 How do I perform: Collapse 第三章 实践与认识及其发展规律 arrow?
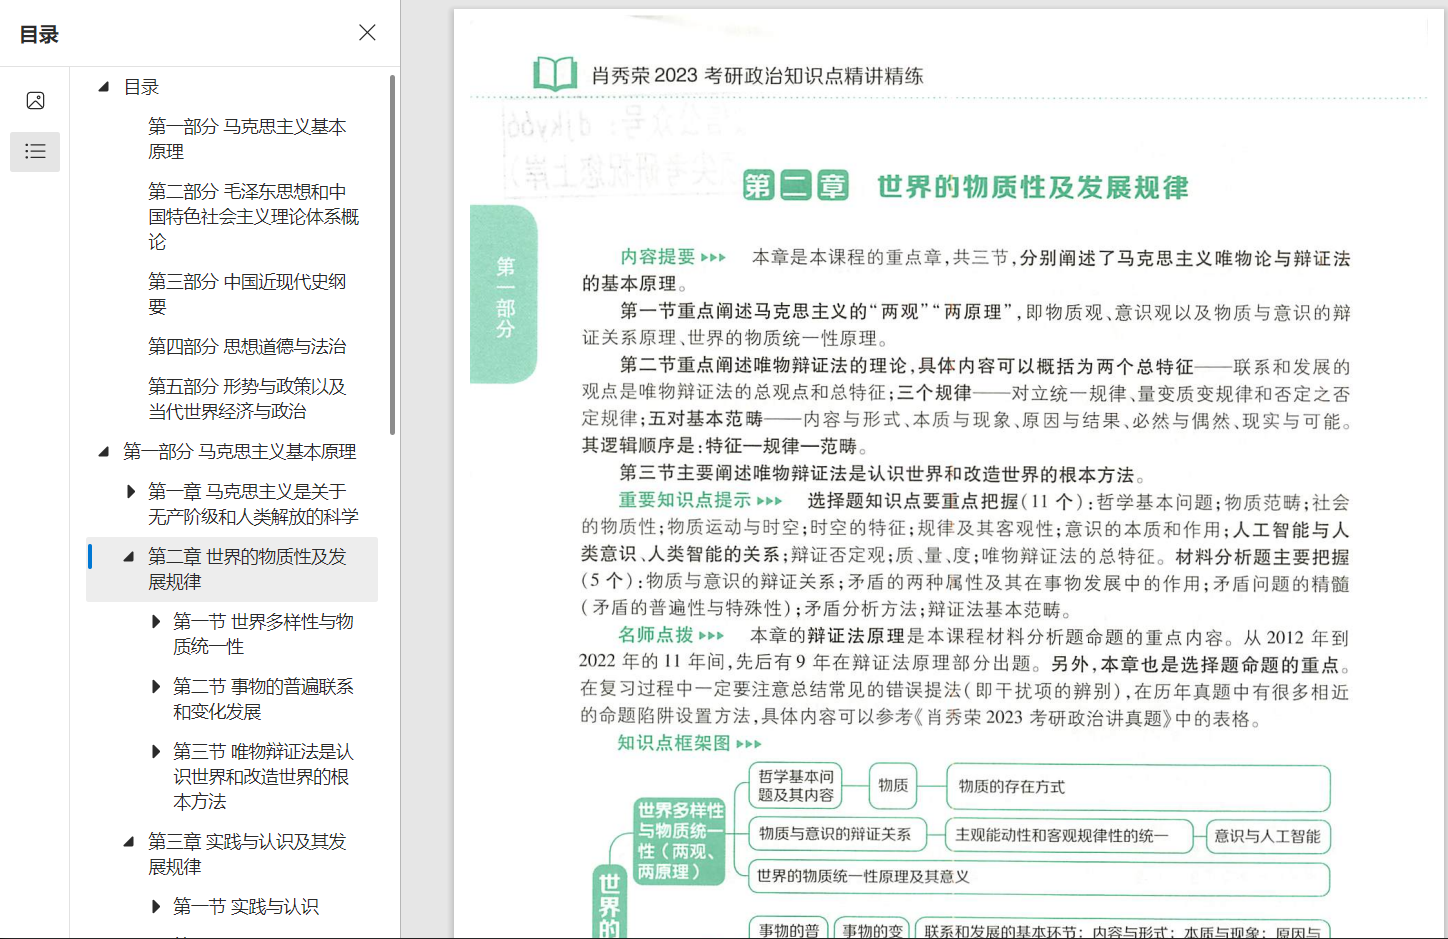point(128,842)
